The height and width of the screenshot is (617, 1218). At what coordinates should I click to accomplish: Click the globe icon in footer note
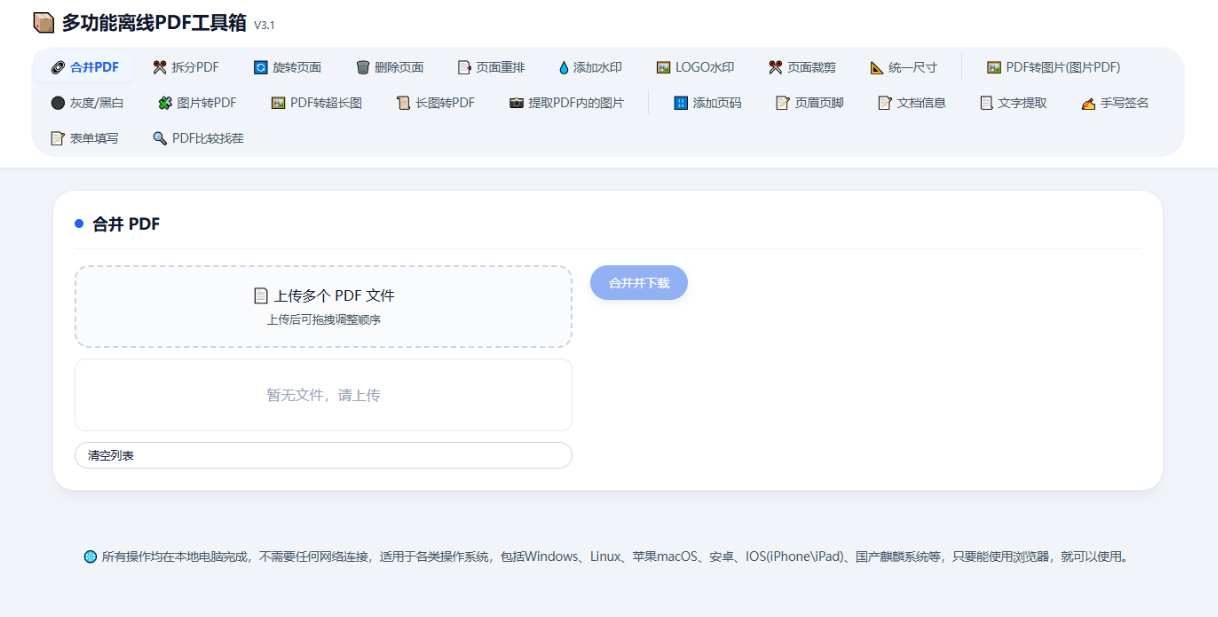[91, 557]
